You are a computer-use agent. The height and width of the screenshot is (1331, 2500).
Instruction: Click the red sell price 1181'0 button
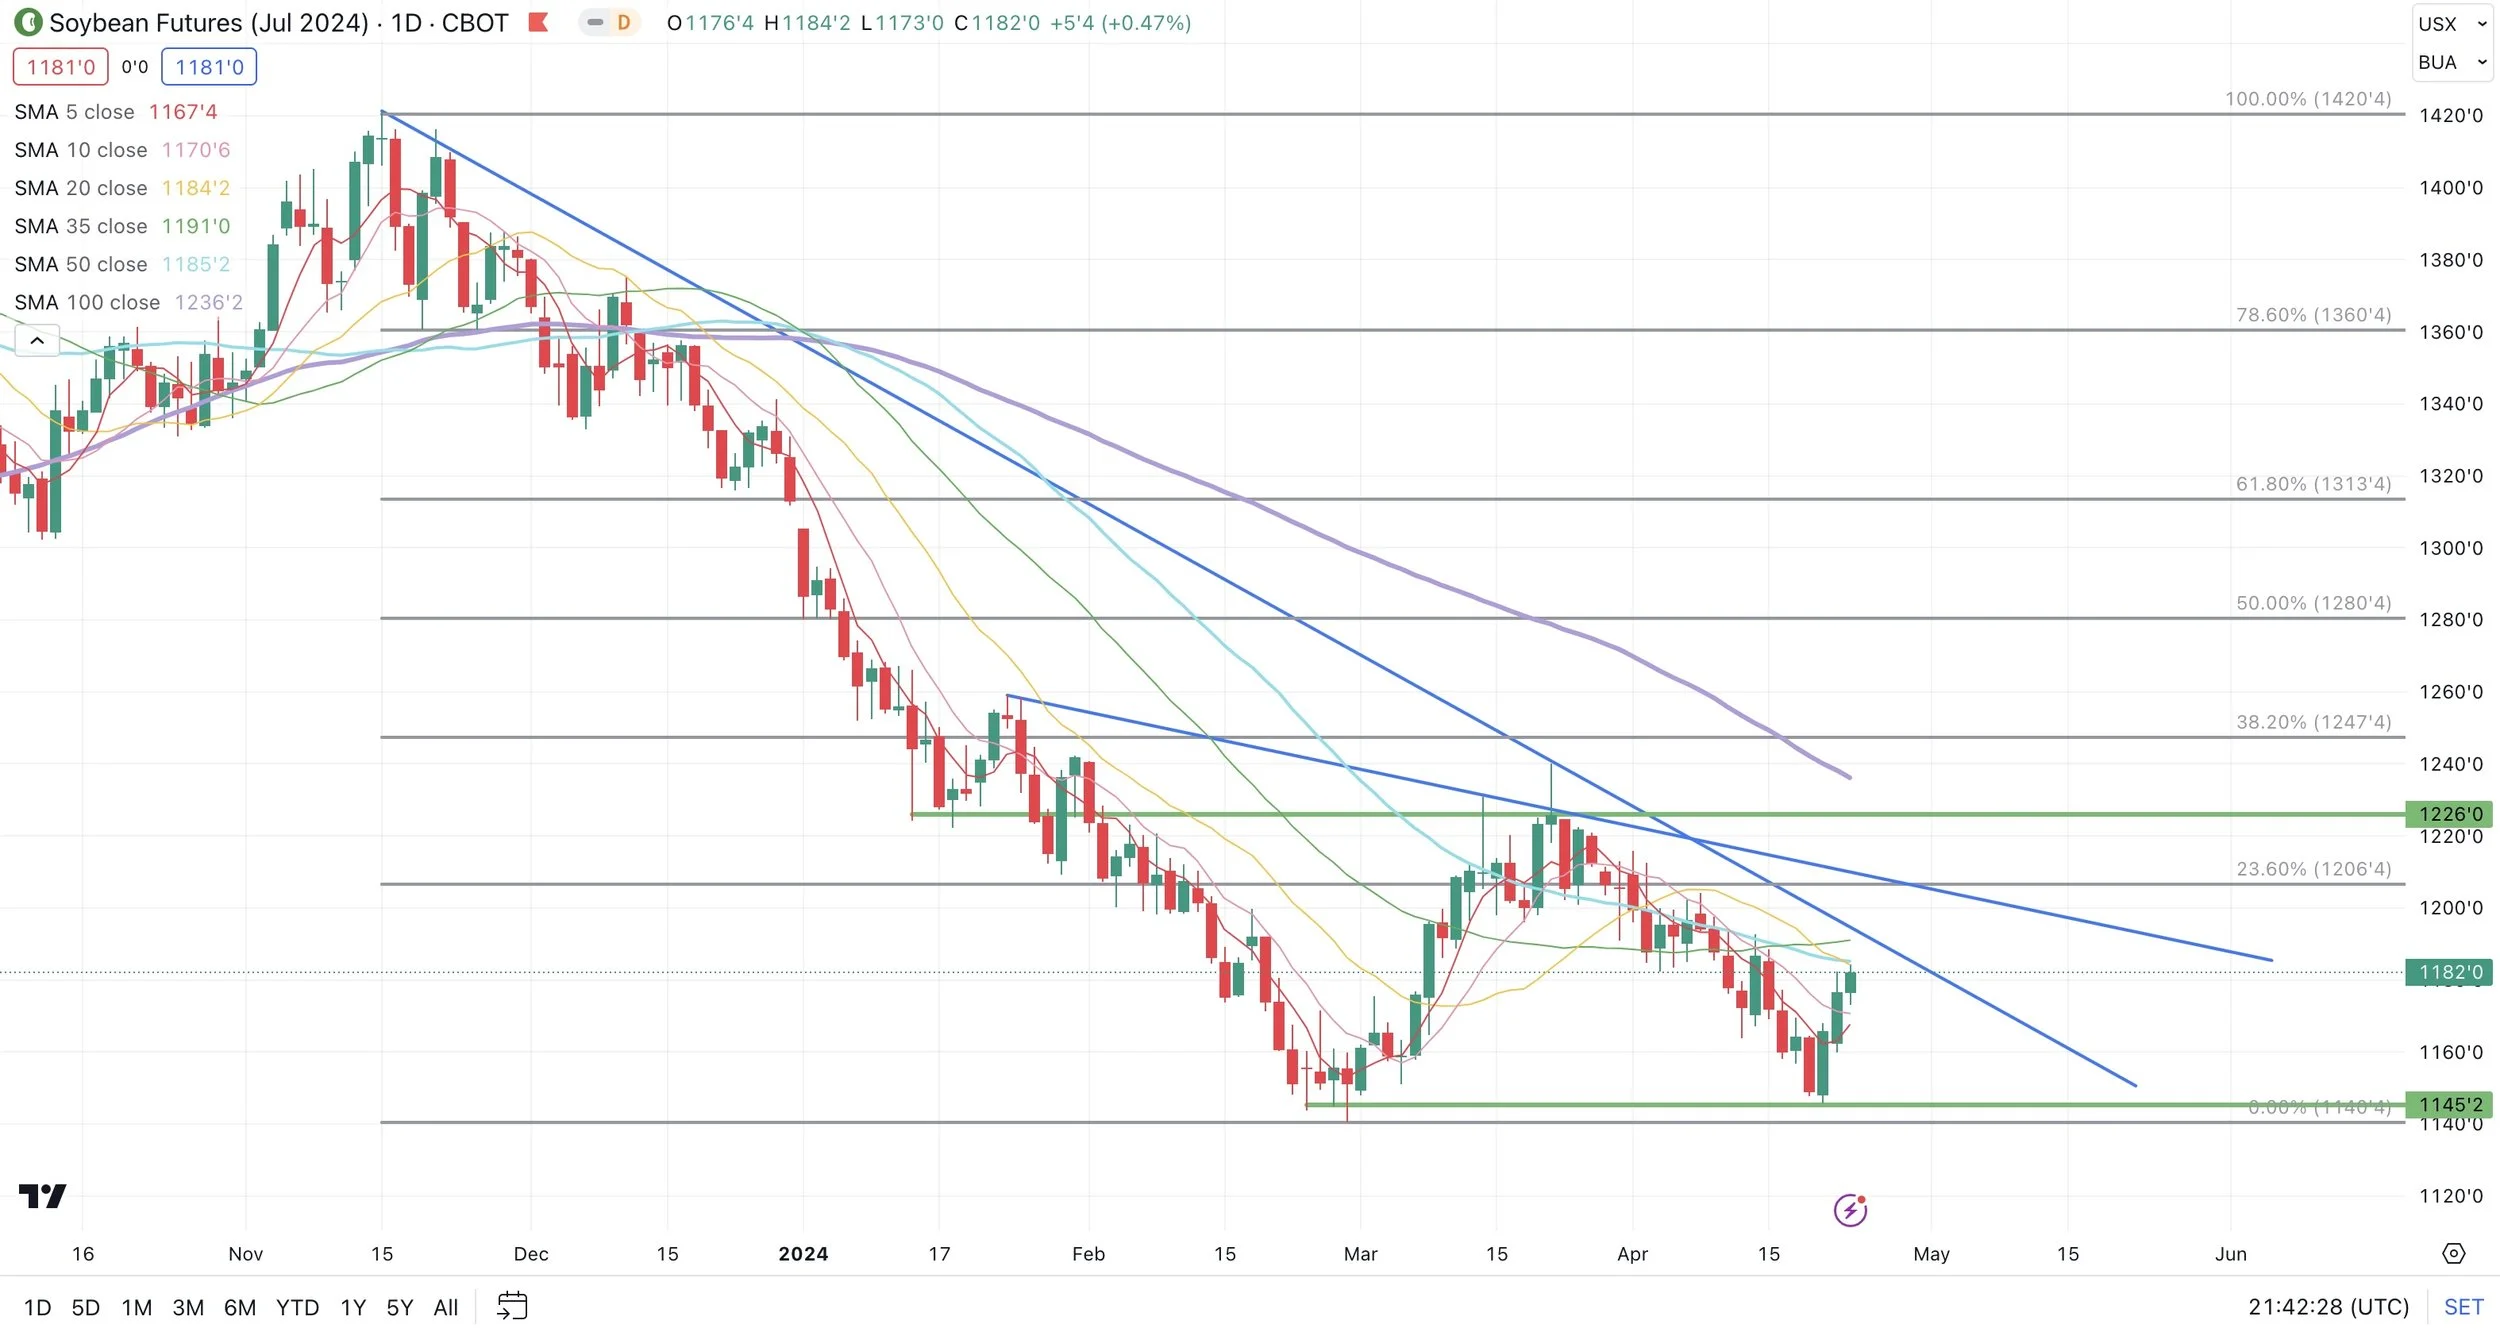(x=60, y=67)
